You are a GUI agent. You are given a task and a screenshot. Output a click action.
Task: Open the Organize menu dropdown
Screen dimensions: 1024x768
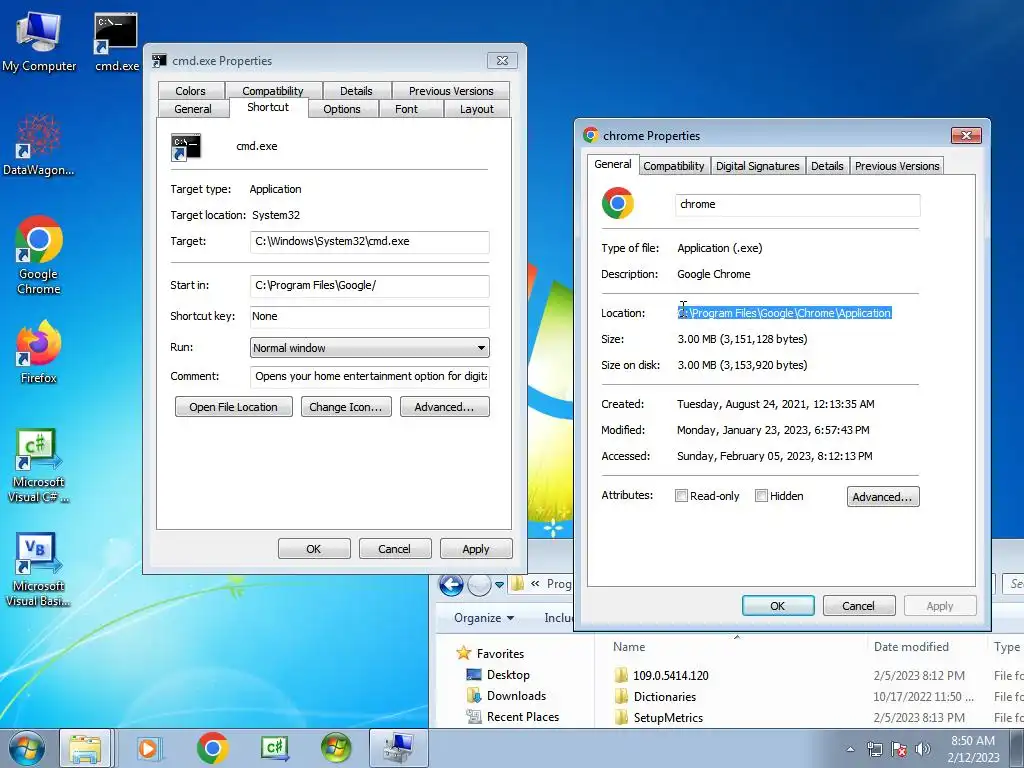pyautogui.click(x=484, y=618)
